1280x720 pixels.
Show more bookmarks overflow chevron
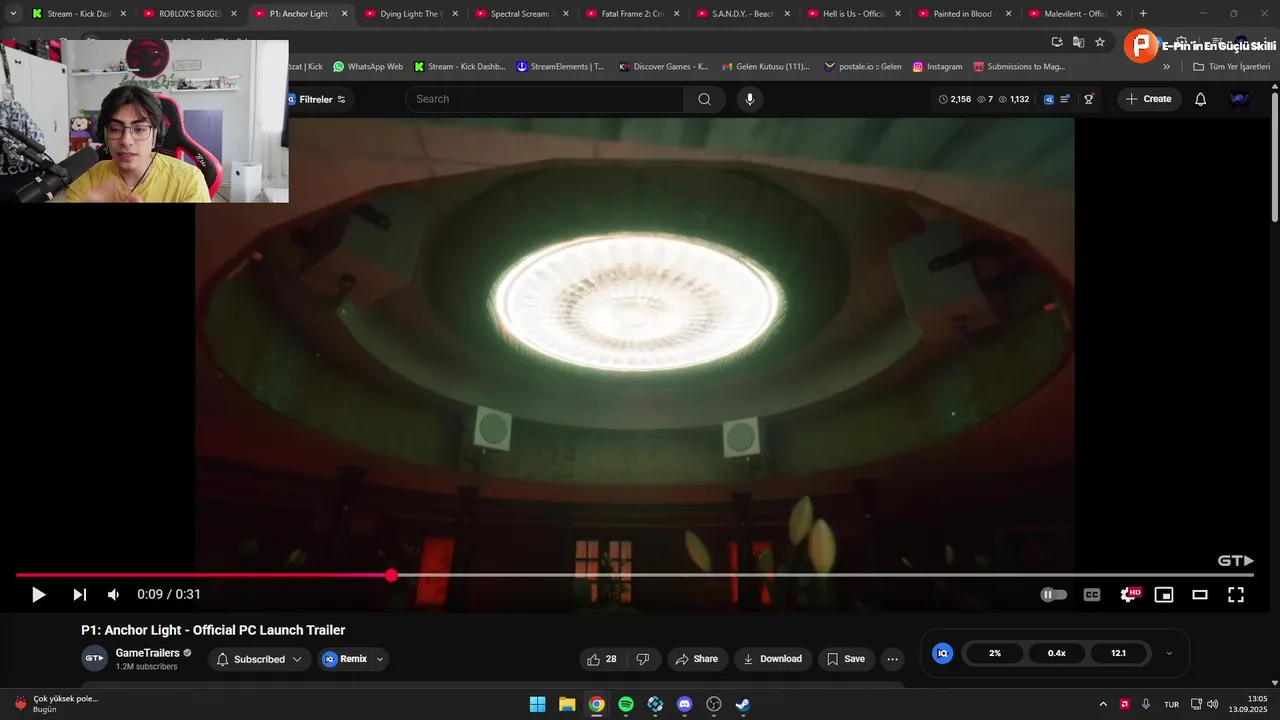point(1166,67)
